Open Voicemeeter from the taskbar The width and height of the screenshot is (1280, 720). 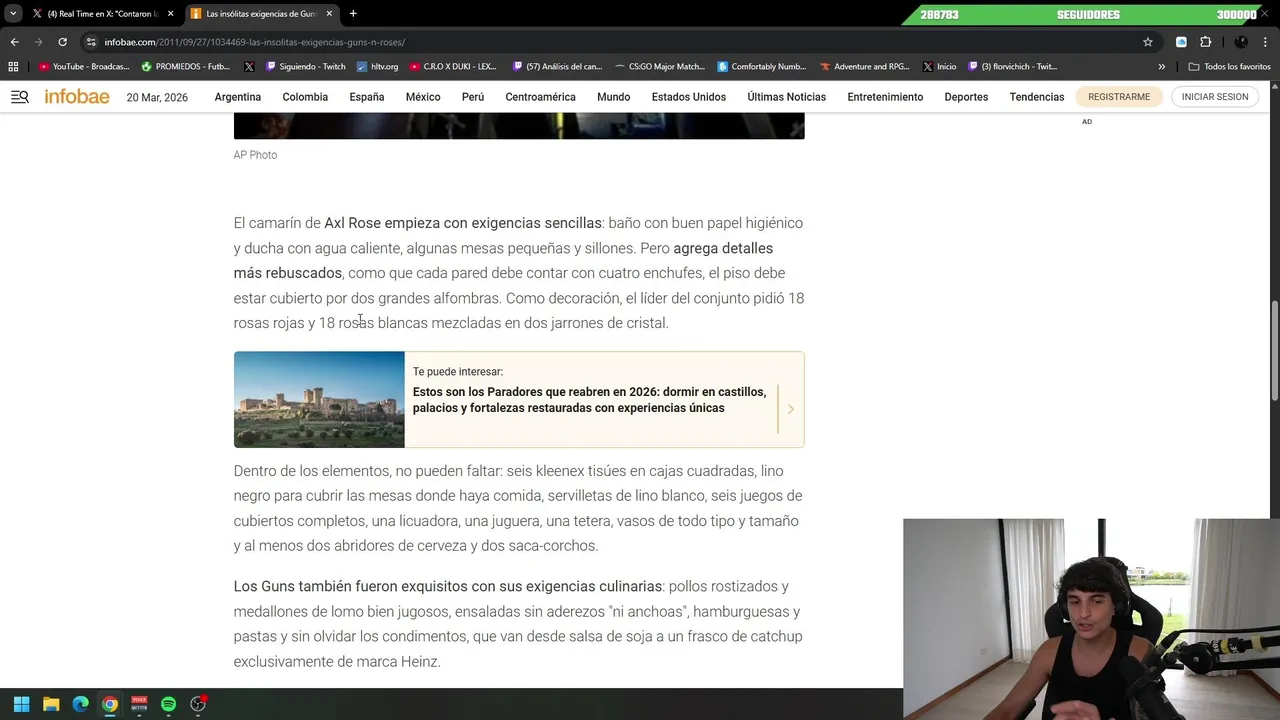tap(139, 704)
